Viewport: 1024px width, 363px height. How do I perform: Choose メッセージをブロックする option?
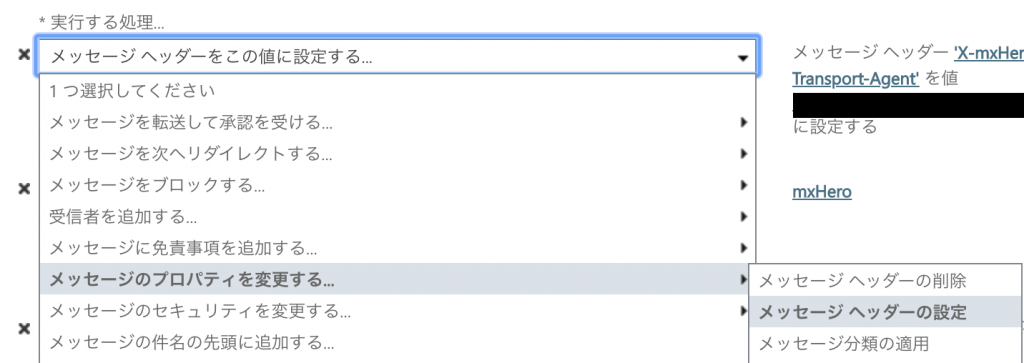point(397,185)
